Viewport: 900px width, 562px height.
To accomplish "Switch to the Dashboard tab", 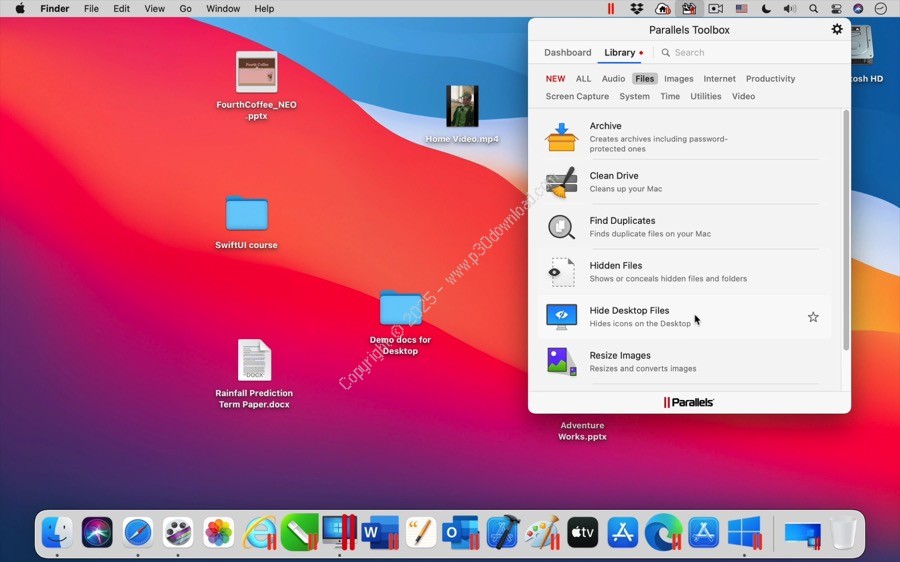I will pyautogui.click(x=567, y=53).
